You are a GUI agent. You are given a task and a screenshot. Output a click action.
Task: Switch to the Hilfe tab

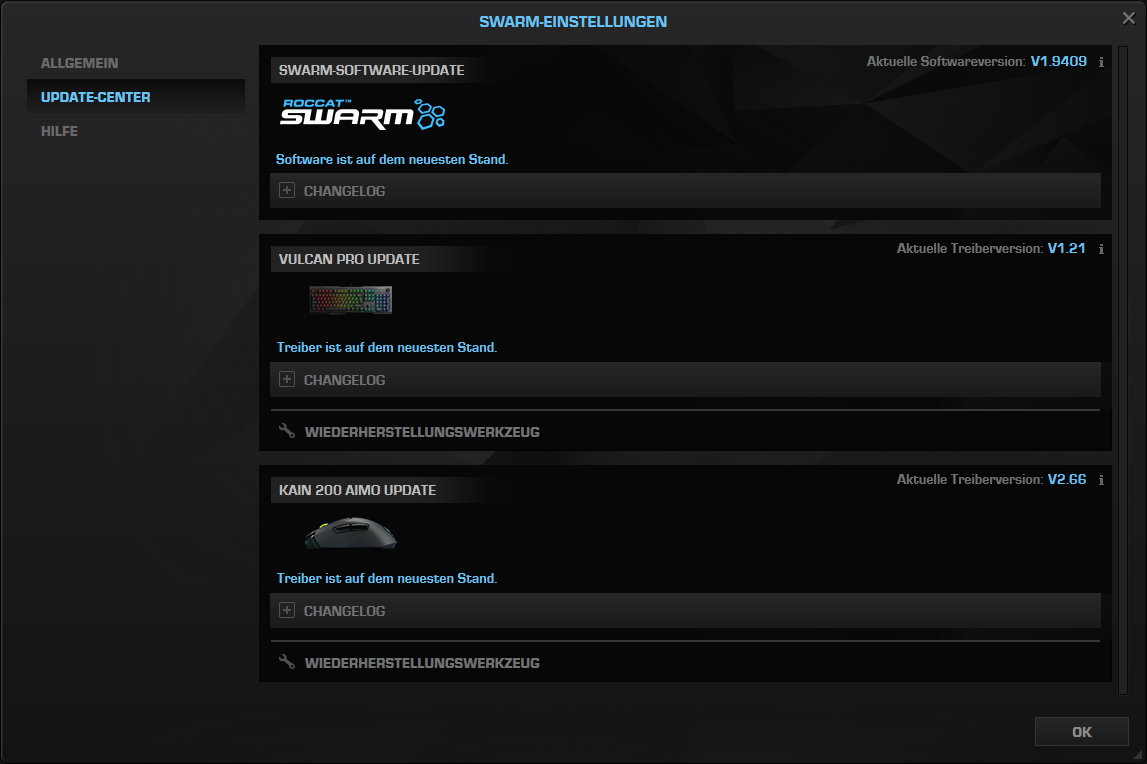59,131
